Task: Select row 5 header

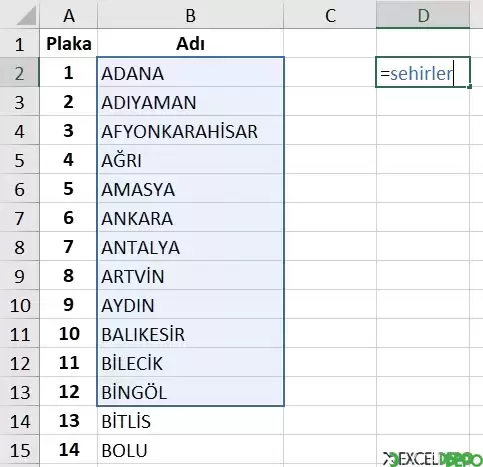Action: [19, 159]
